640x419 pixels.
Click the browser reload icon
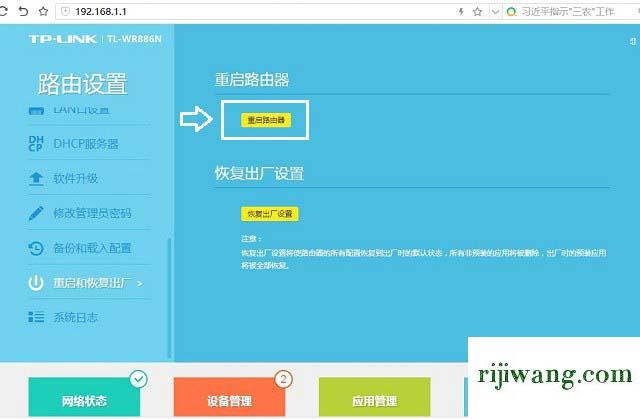[3, 11]
